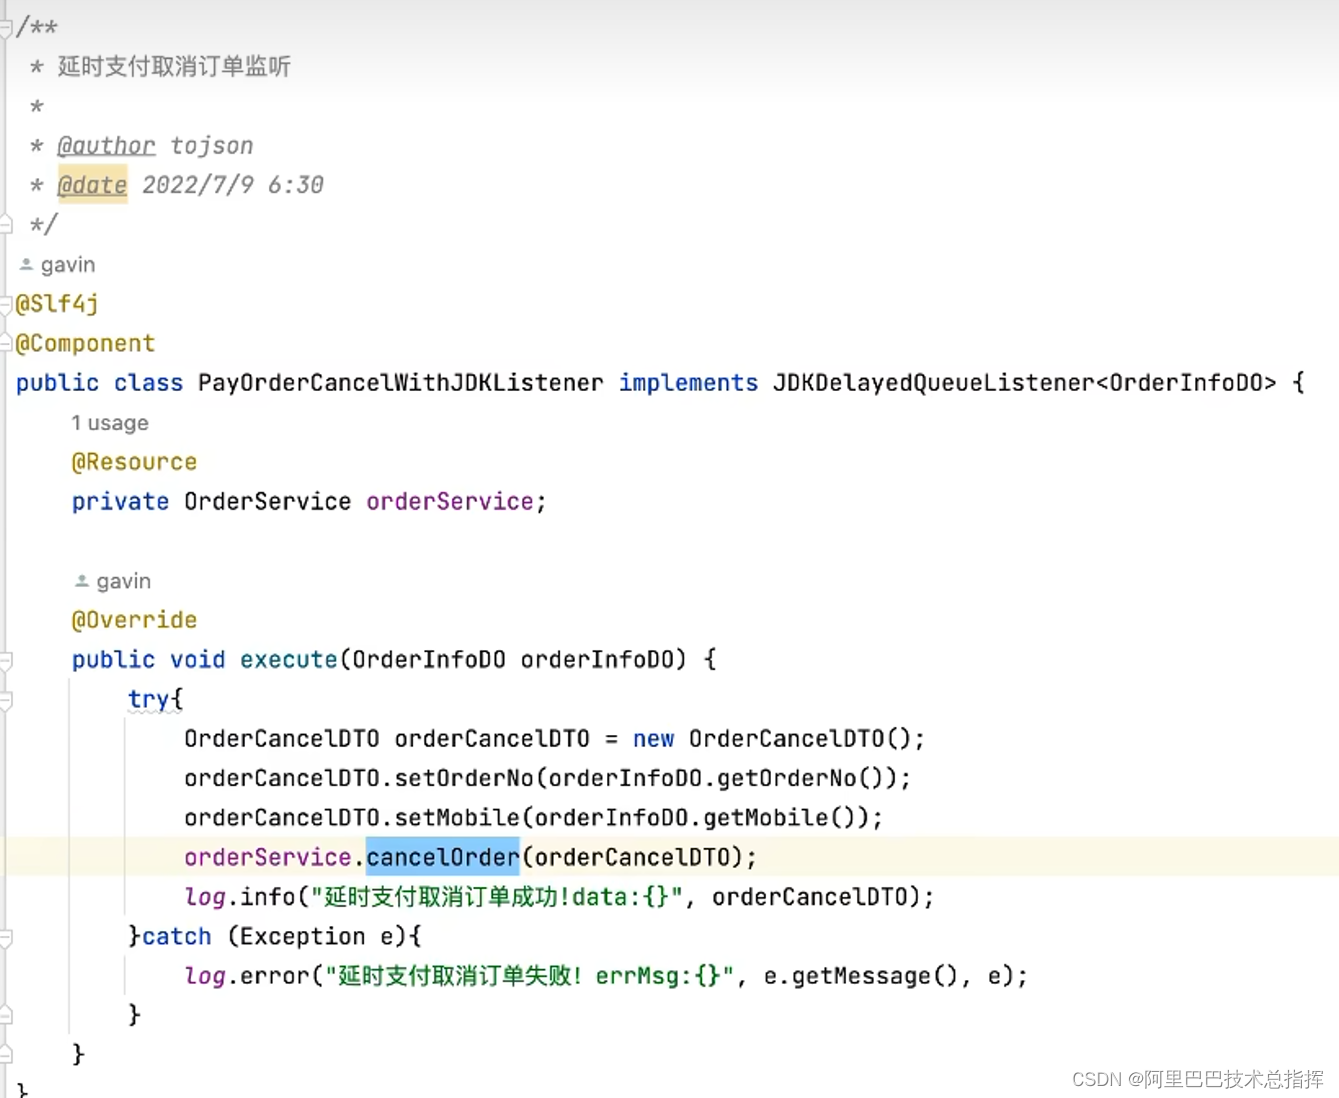Click the author icon beside 'gavin' above @Override
This screenshot has height=1098, width=1339.
point(82,581)
